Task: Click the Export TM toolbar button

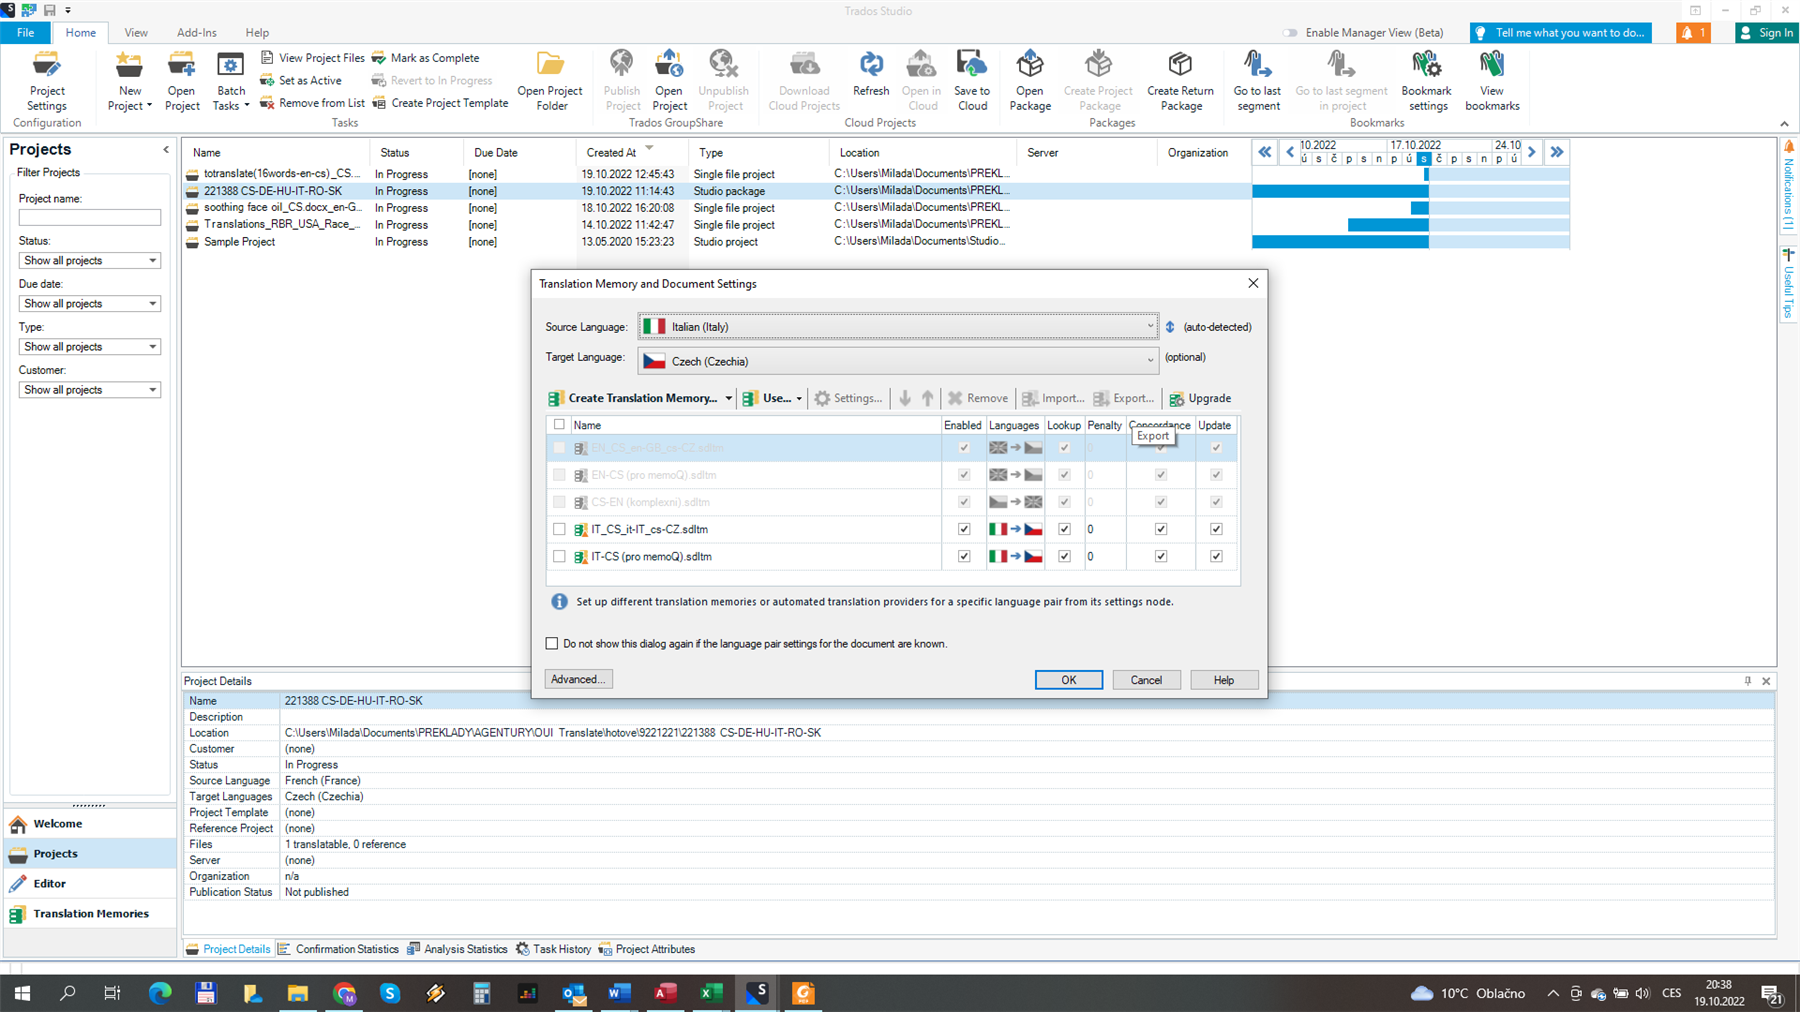Action: (x=1124, y=398)
